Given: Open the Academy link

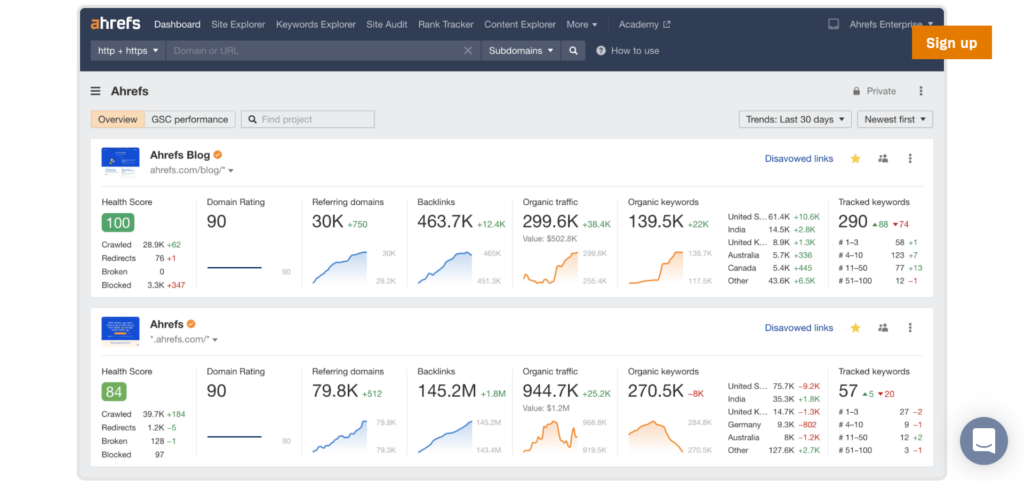Looking at the screenshot, I should click(x=639, y=24).
